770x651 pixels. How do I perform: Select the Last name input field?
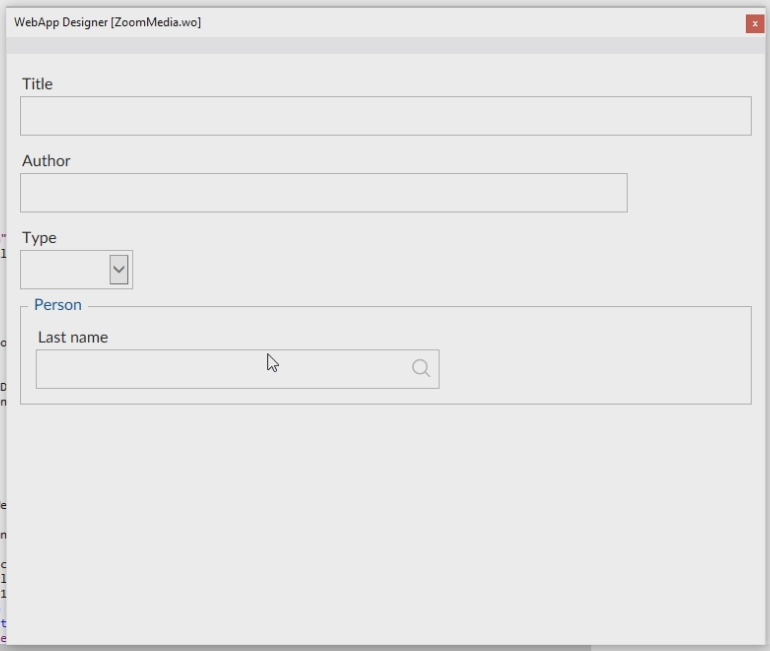(220, 369)
